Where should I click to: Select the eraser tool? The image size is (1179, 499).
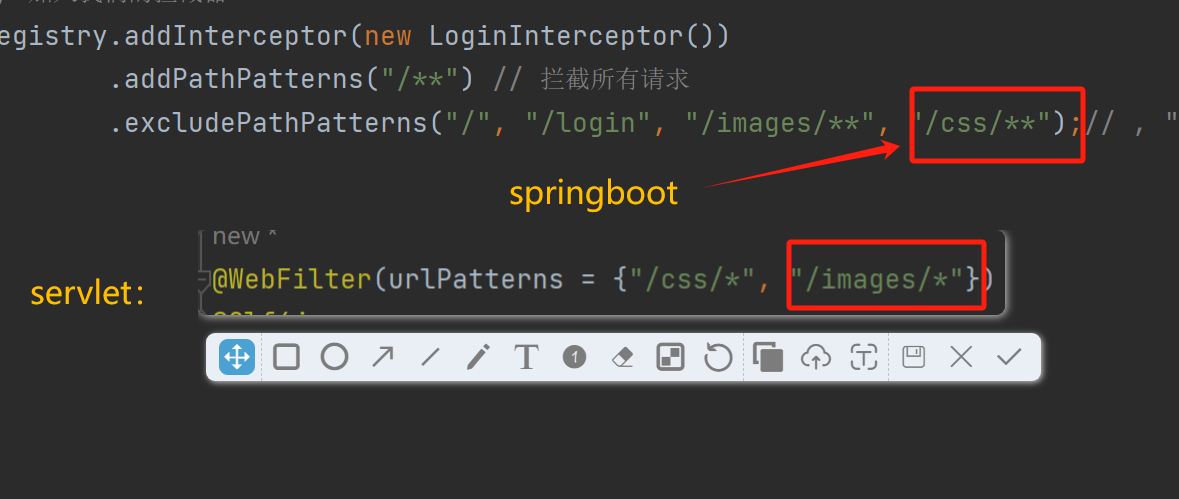click(x=623, y=358)
